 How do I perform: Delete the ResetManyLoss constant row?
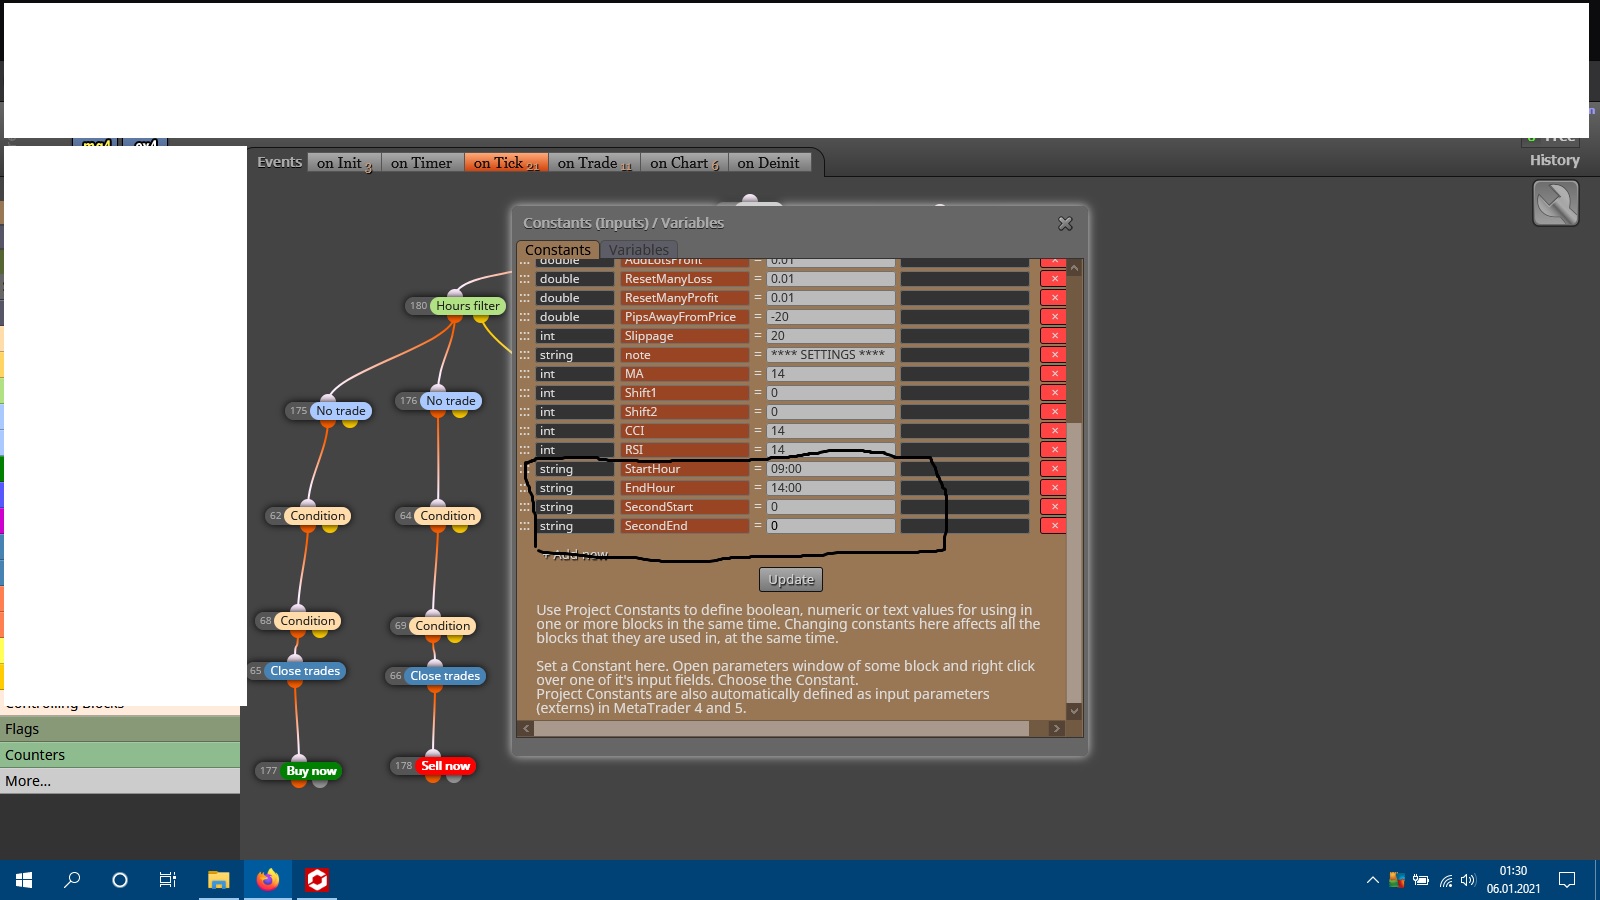(1053, 279)
